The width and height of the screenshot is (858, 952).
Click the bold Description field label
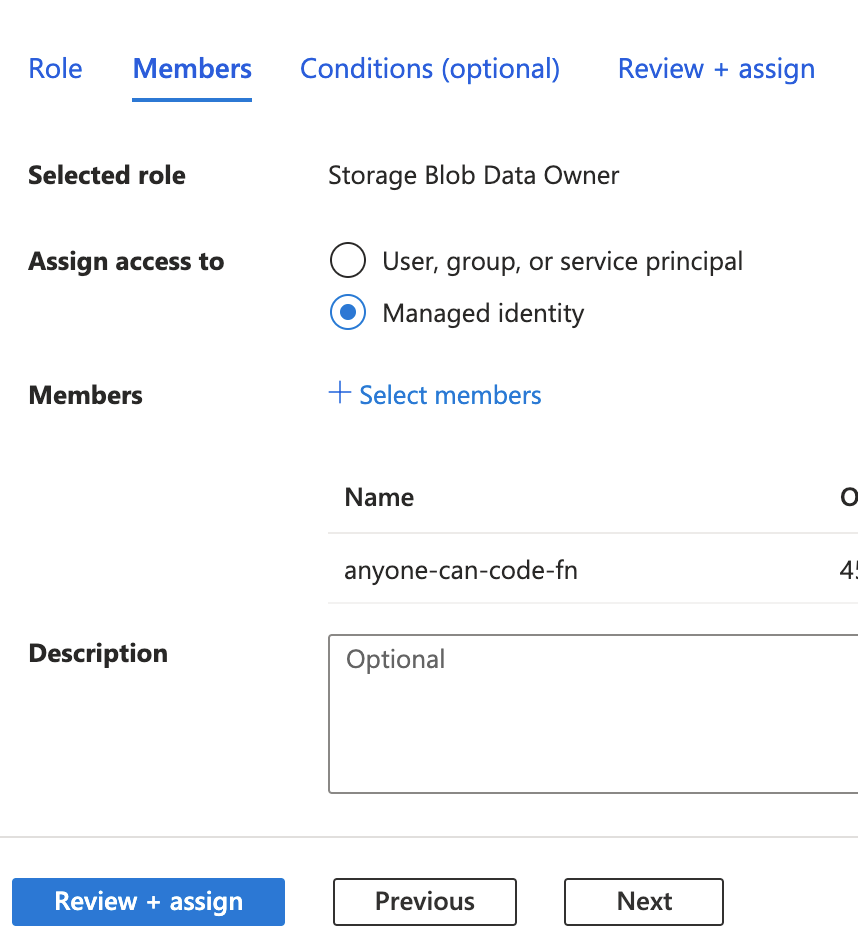coord(98,654)
